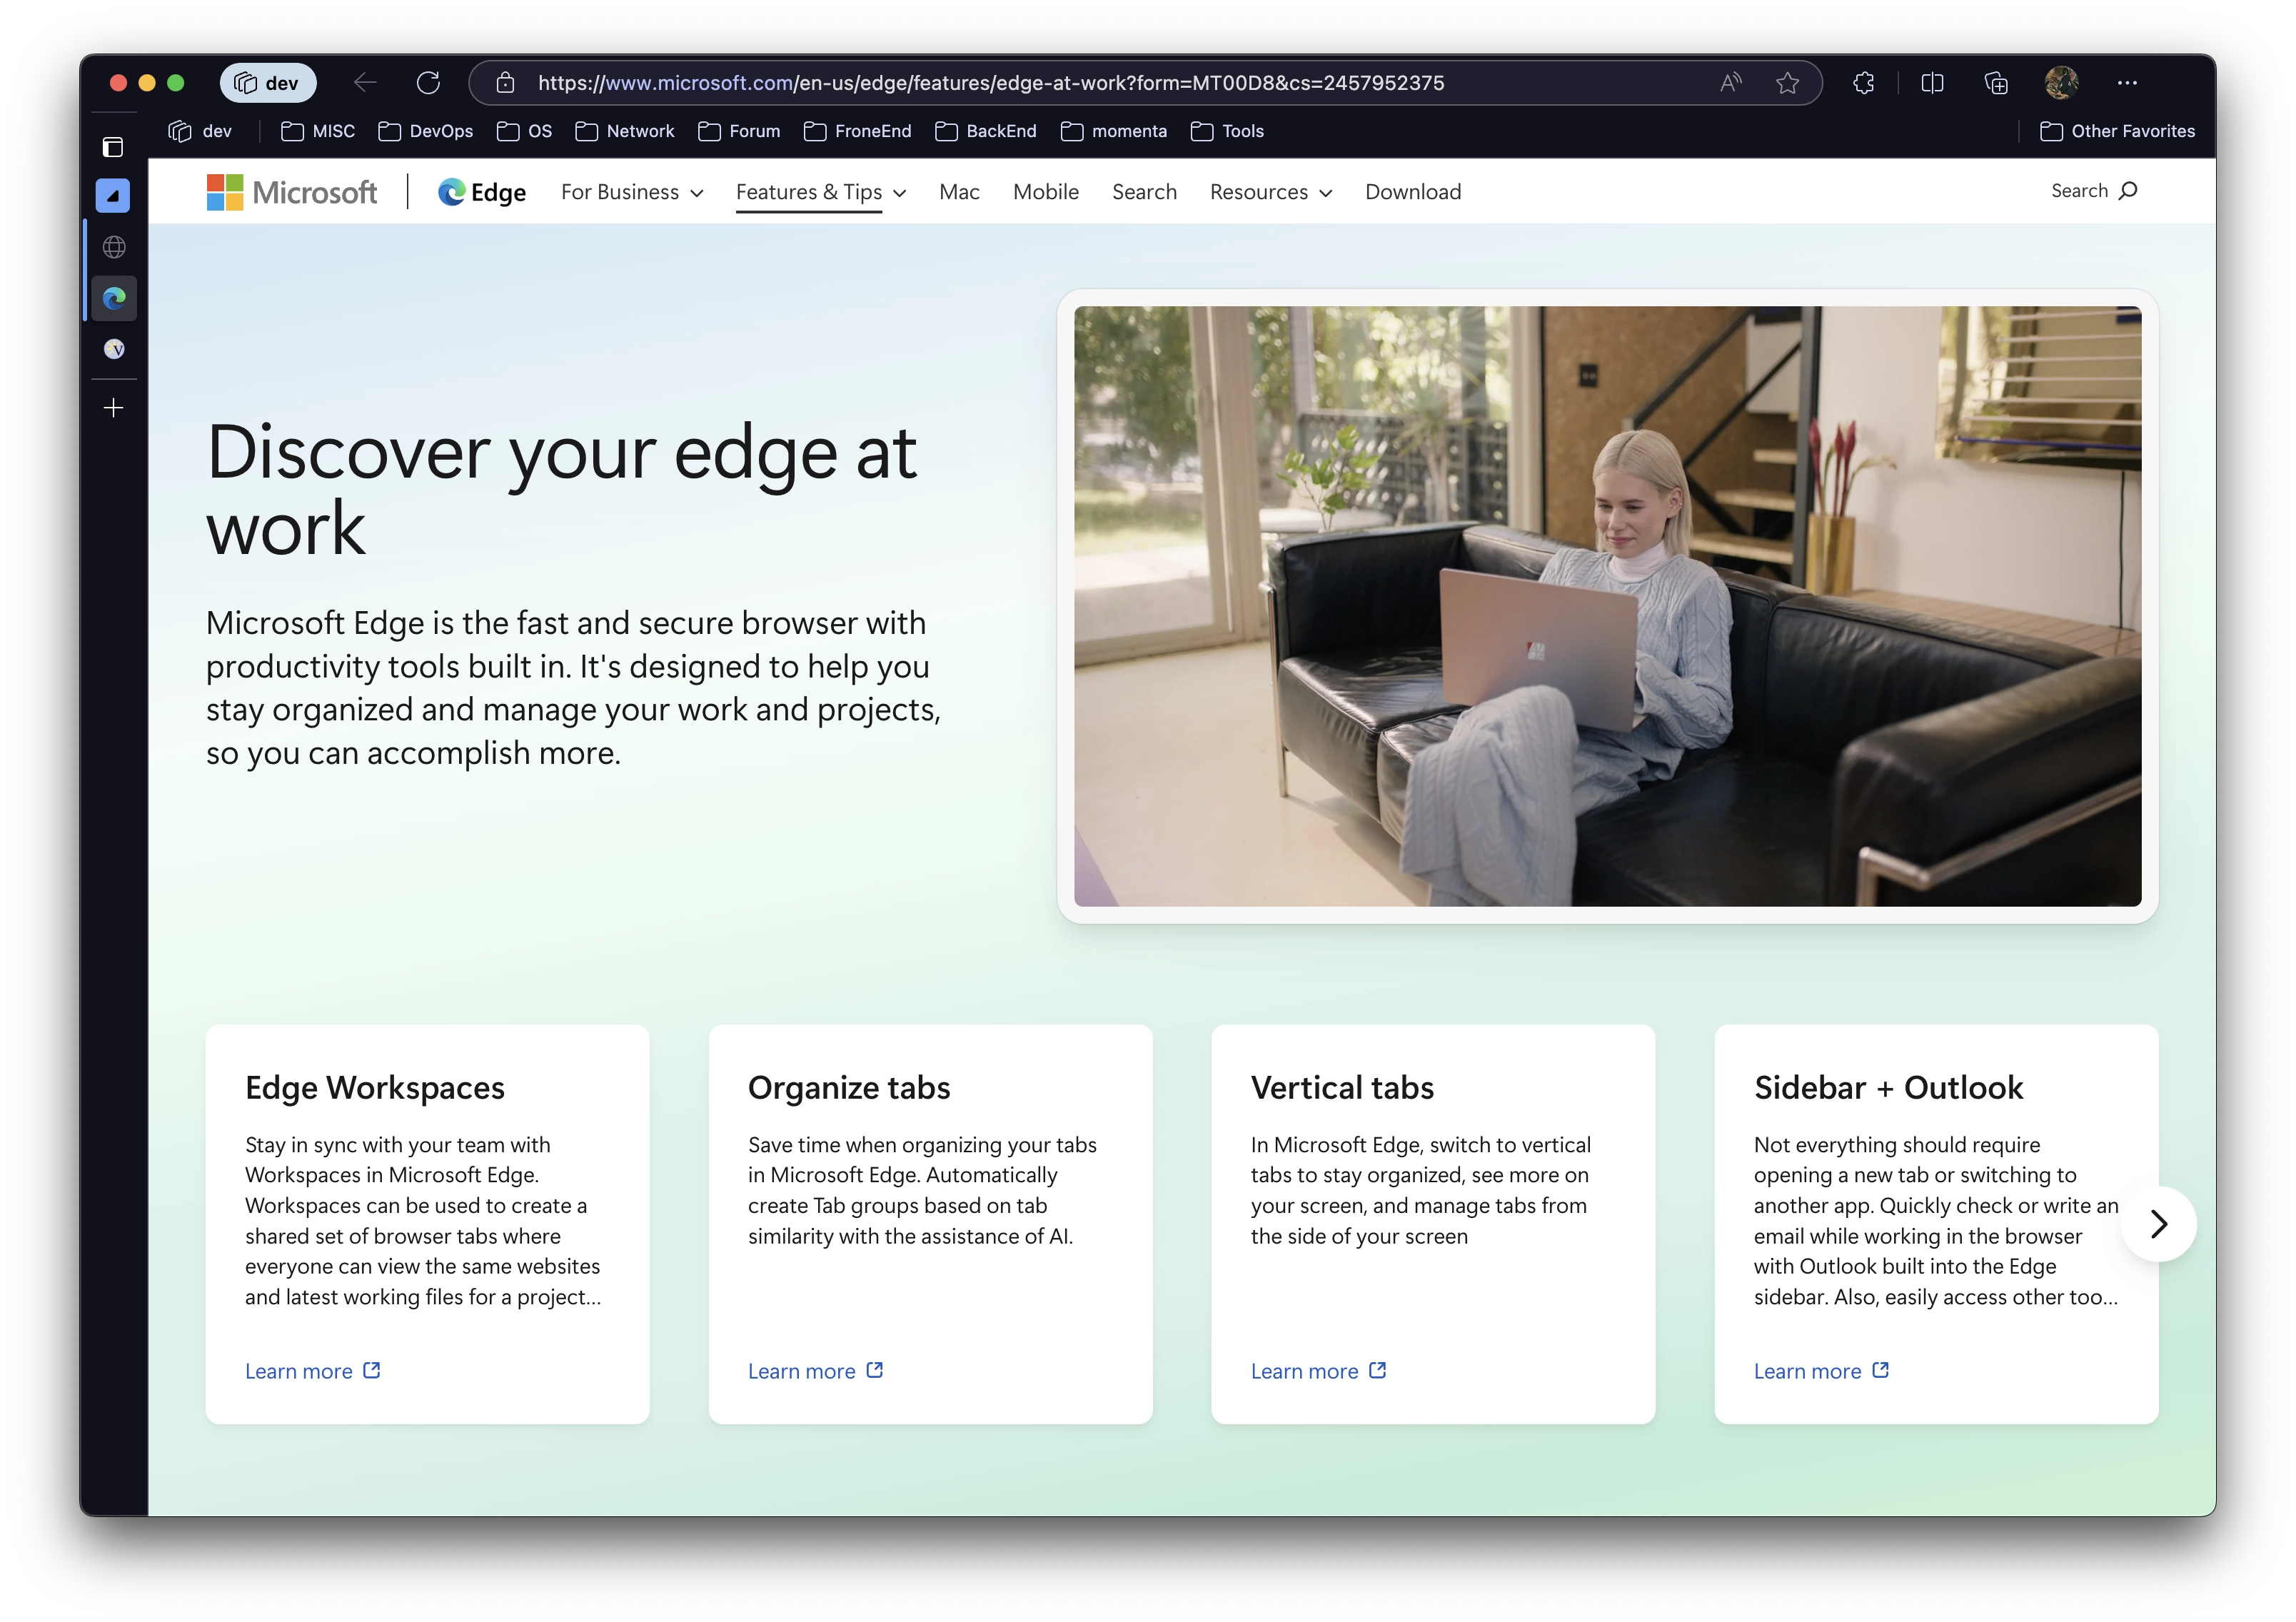Click the Edge logo link

tap(482, 192)
